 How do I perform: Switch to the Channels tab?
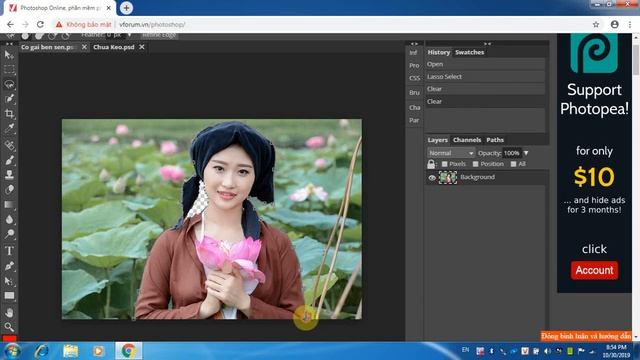pos(467,140)
